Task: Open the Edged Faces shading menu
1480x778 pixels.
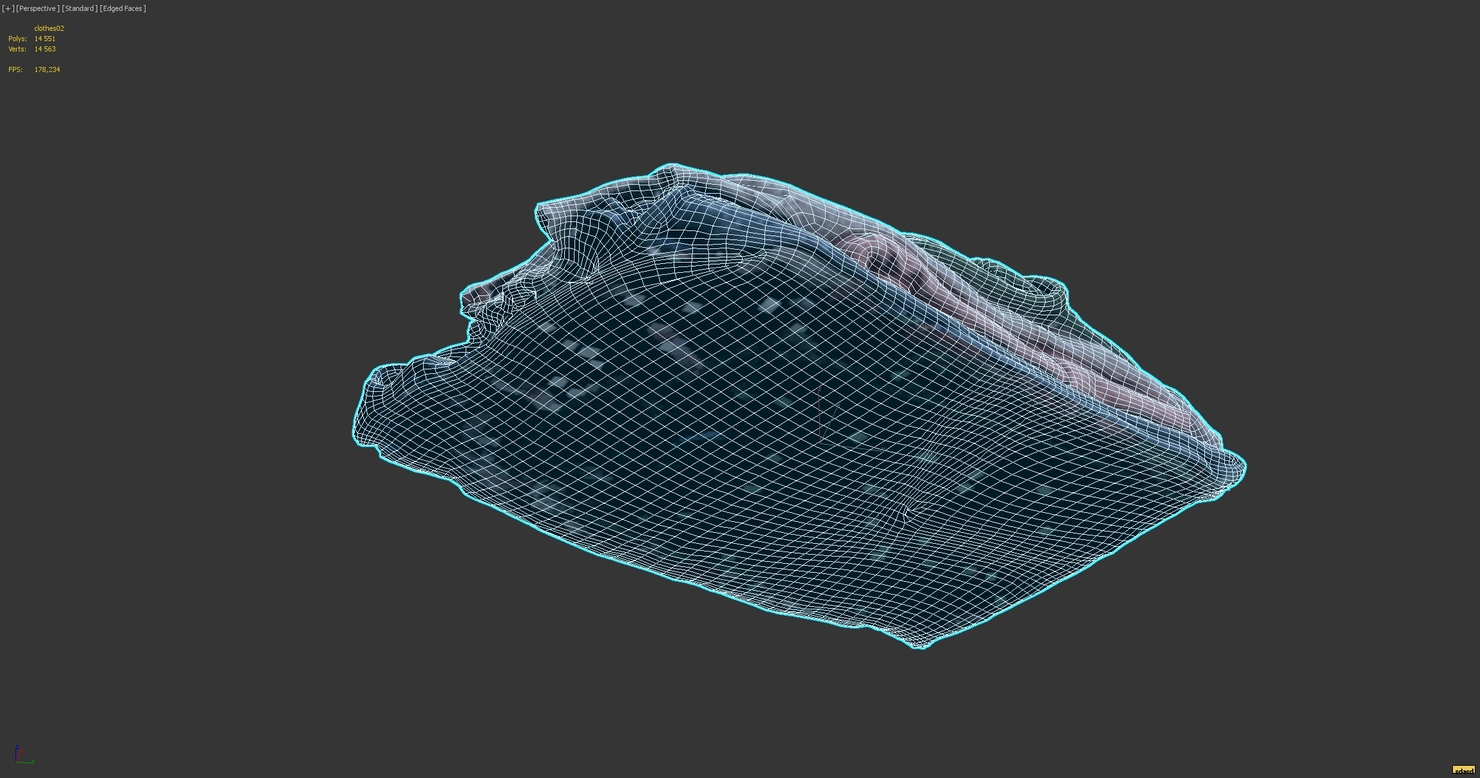Action: click(122, 8)
